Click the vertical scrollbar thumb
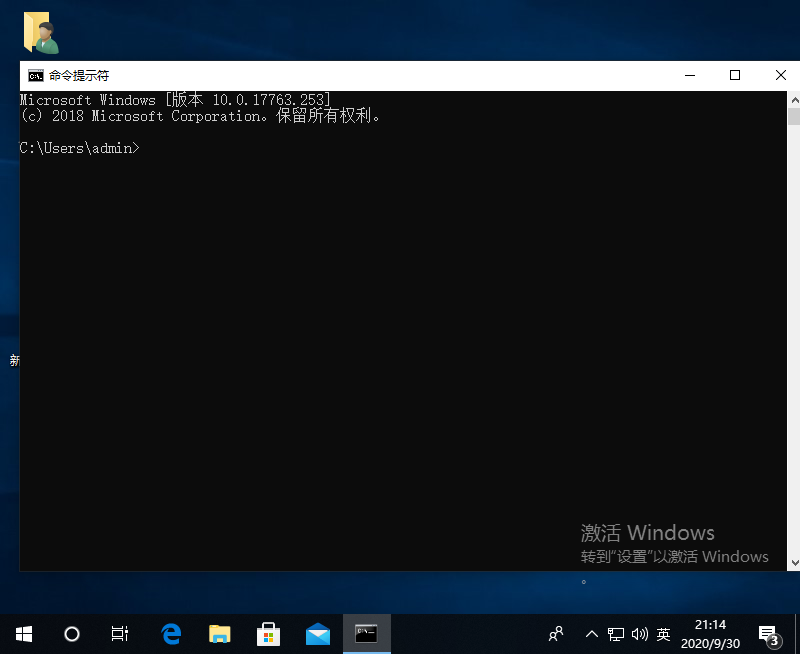The image size is (800, 654). [x=794, y=116]
